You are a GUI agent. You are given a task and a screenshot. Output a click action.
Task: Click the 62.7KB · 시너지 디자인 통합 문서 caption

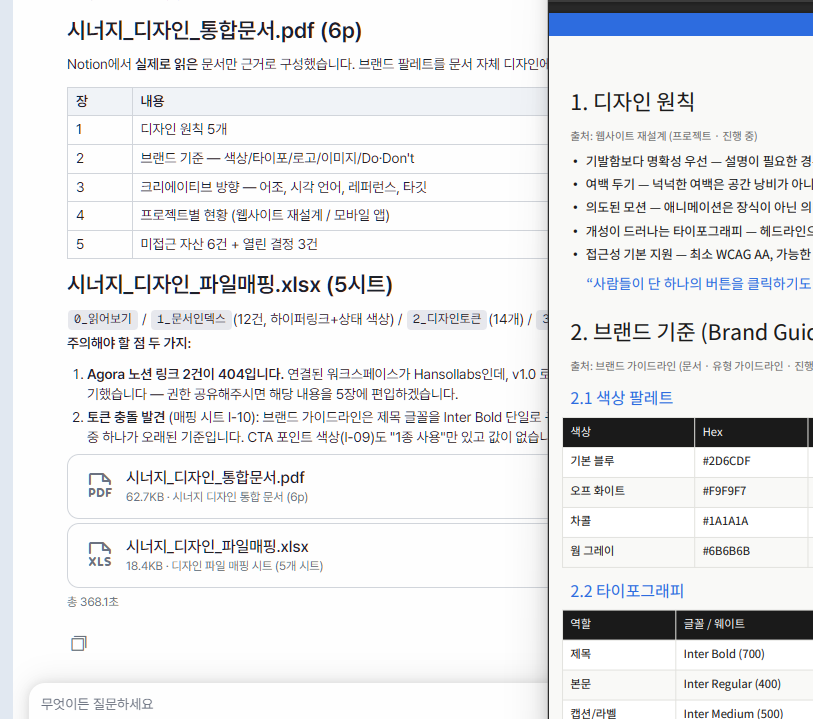pyautogui.click(x=217, y=497)
